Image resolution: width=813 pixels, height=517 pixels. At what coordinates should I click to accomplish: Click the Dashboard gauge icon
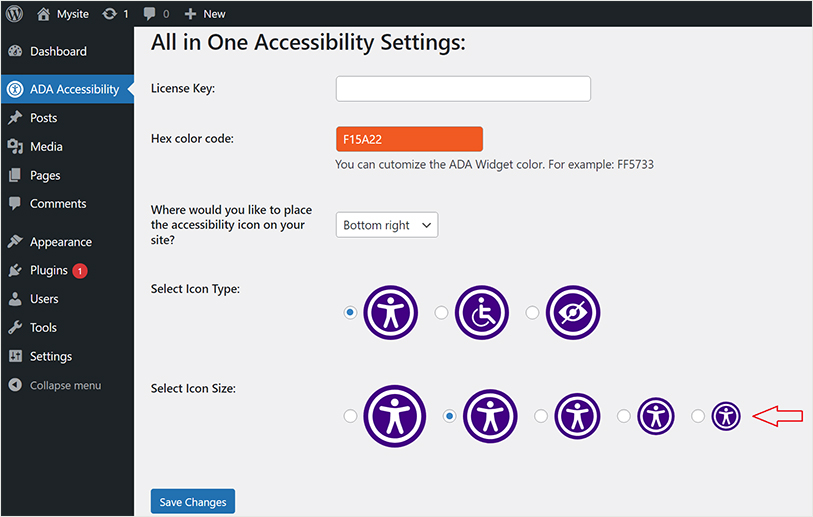(x=16, y=51)
